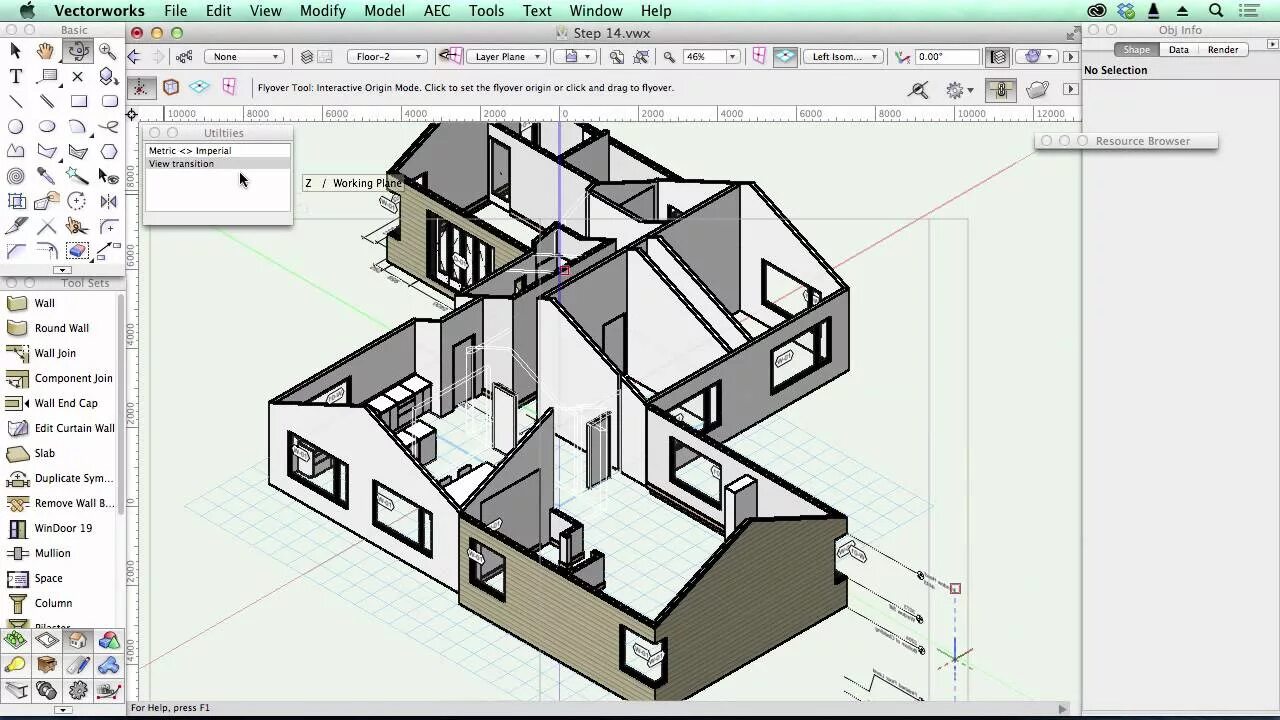Select the 2D Locus X tool

78,76
